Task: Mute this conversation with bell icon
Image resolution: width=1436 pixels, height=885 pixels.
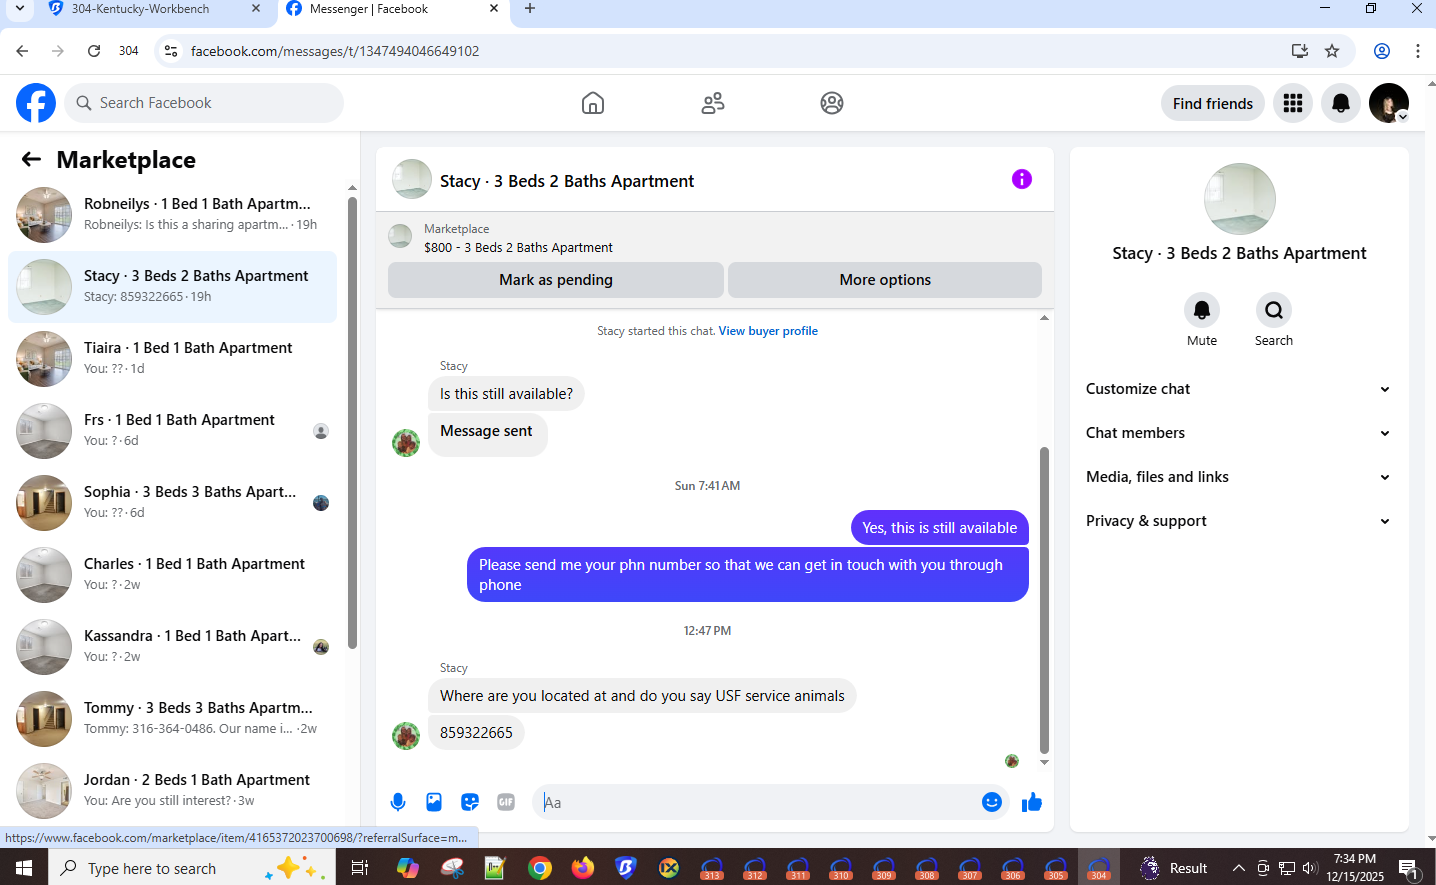Action: click(x=1202, y=310)
